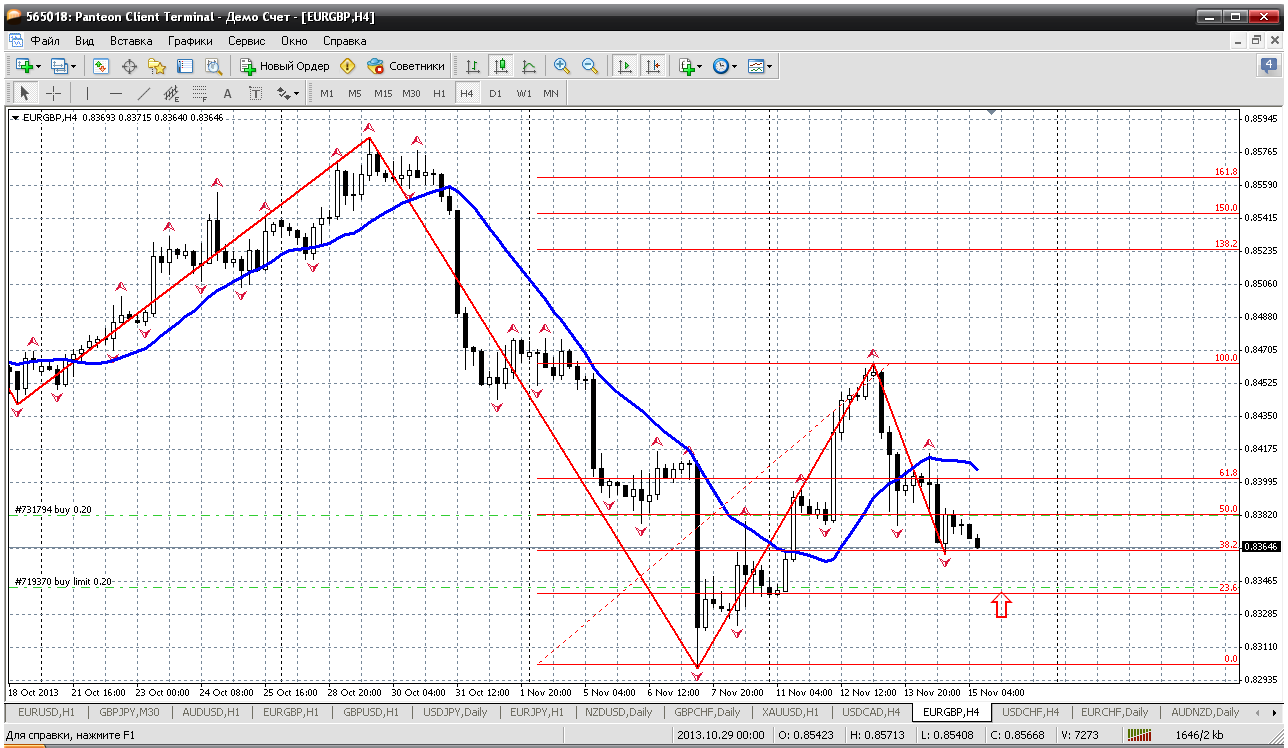Switch to M5 timeframe
The height and width of the screenshot is (748, 1288).
[355, 93]
